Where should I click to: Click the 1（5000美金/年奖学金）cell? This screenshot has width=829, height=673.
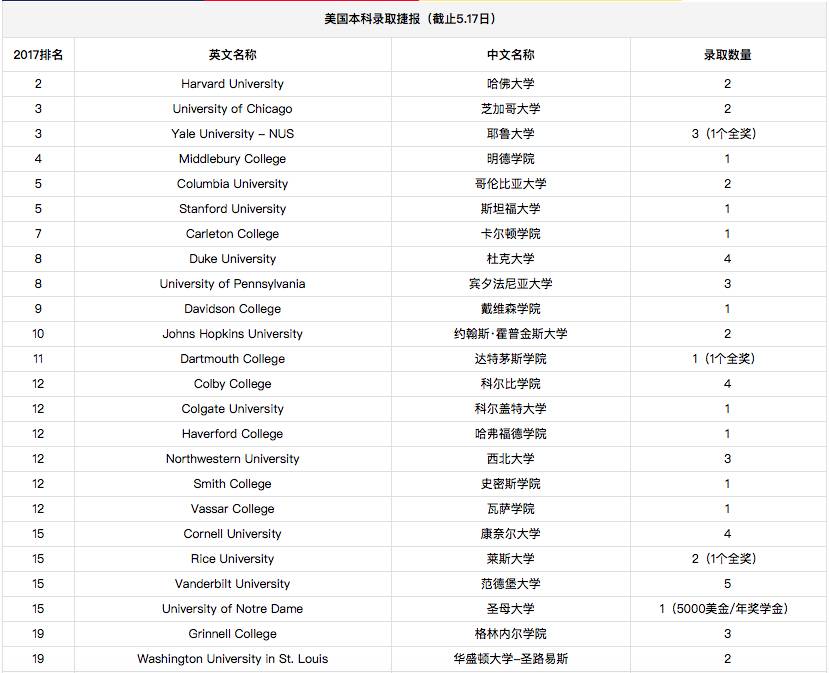tap(727, 609)
